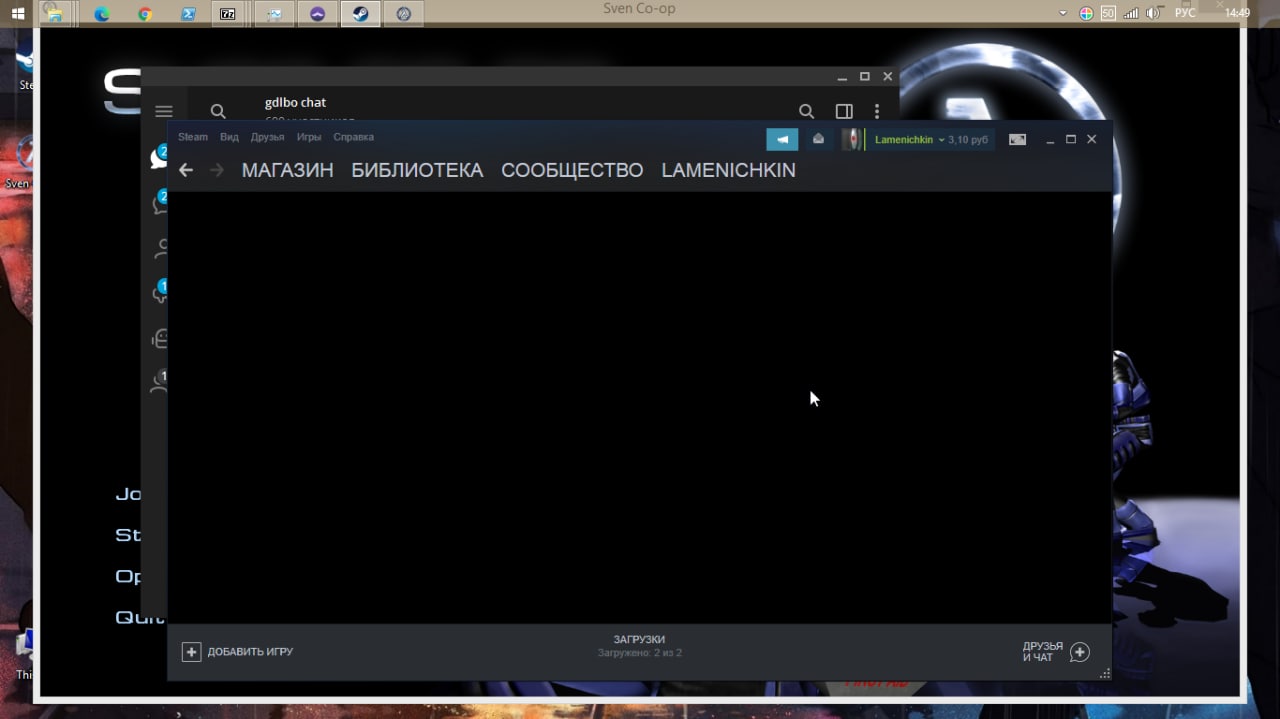
Task: Open purple app taskbar button
Action: (317, 14)
